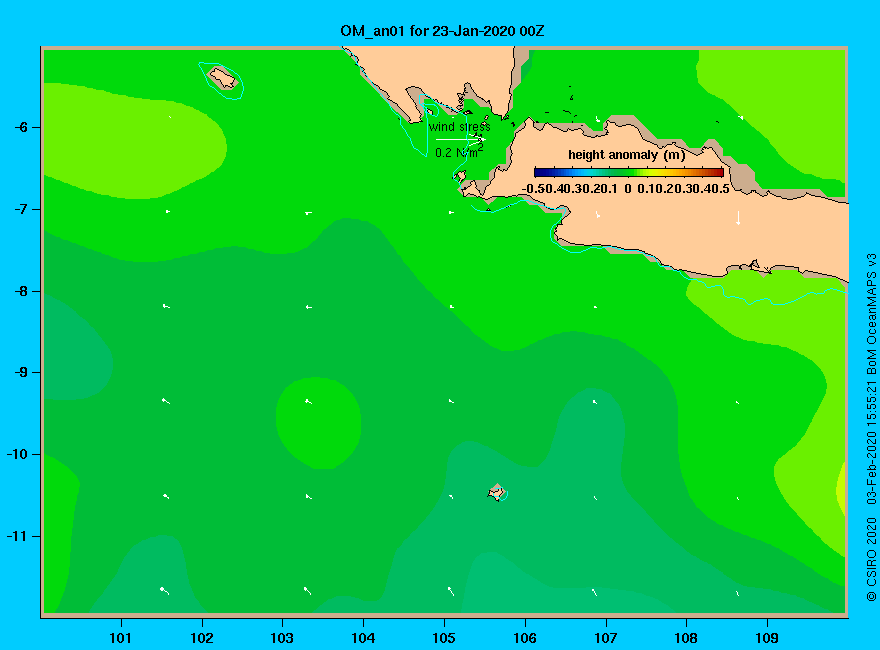Click the -7 latitude axis label
This screenshot has height=650, width=880.
21,209
